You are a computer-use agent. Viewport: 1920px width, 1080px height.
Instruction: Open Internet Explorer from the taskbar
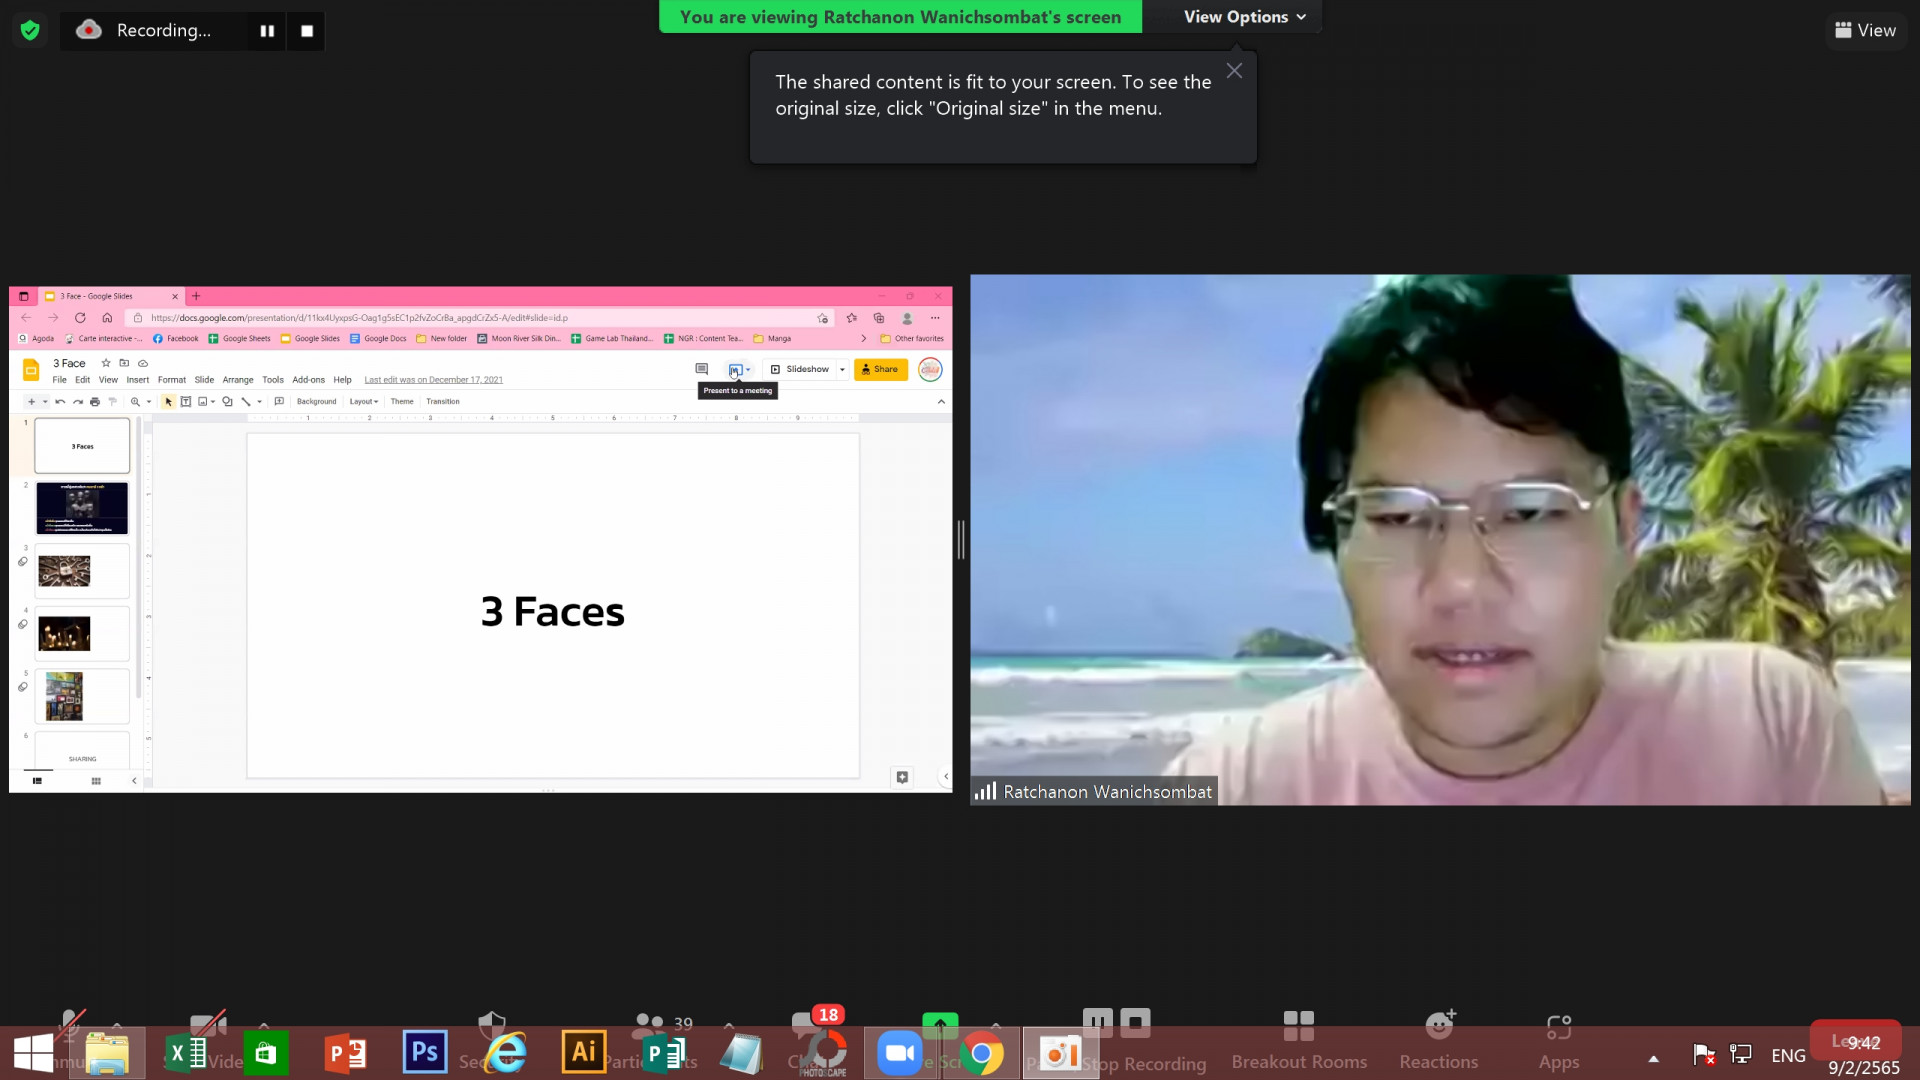(505, 1053)
